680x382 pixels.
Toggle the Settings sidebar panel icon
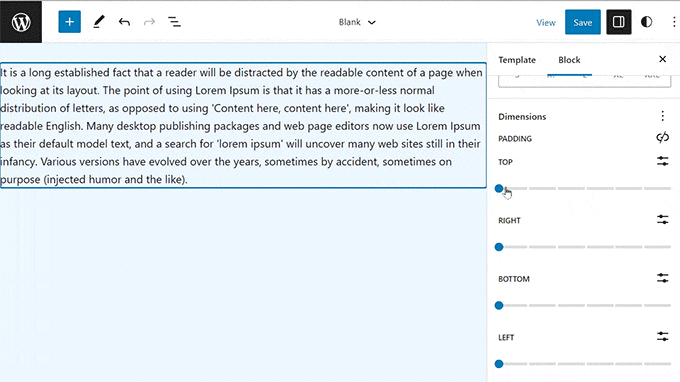tap(618, 22)
